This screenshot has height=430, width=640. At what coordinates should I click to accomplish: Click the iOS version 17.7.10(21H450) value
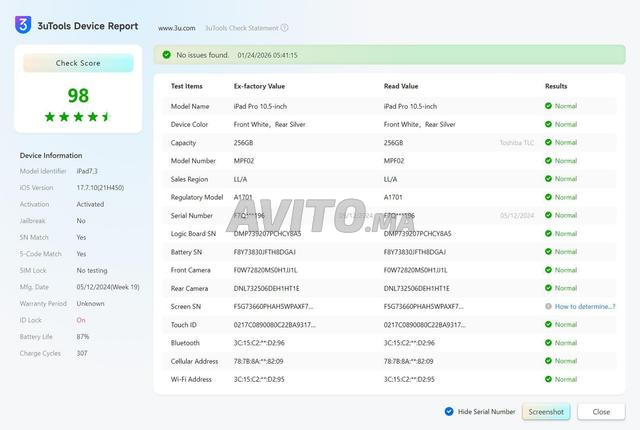pyautogui.click(x=100, y=188)
